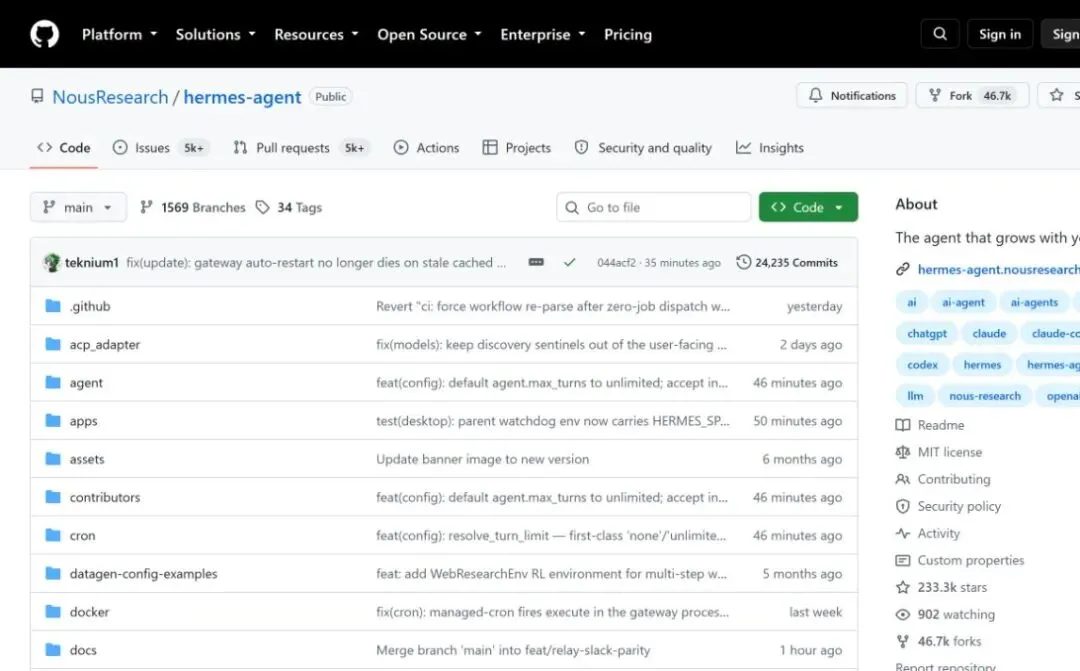The height and width of the screenshot is (671, 1080).
Task: Open the MIT license link
Action: 939,452
